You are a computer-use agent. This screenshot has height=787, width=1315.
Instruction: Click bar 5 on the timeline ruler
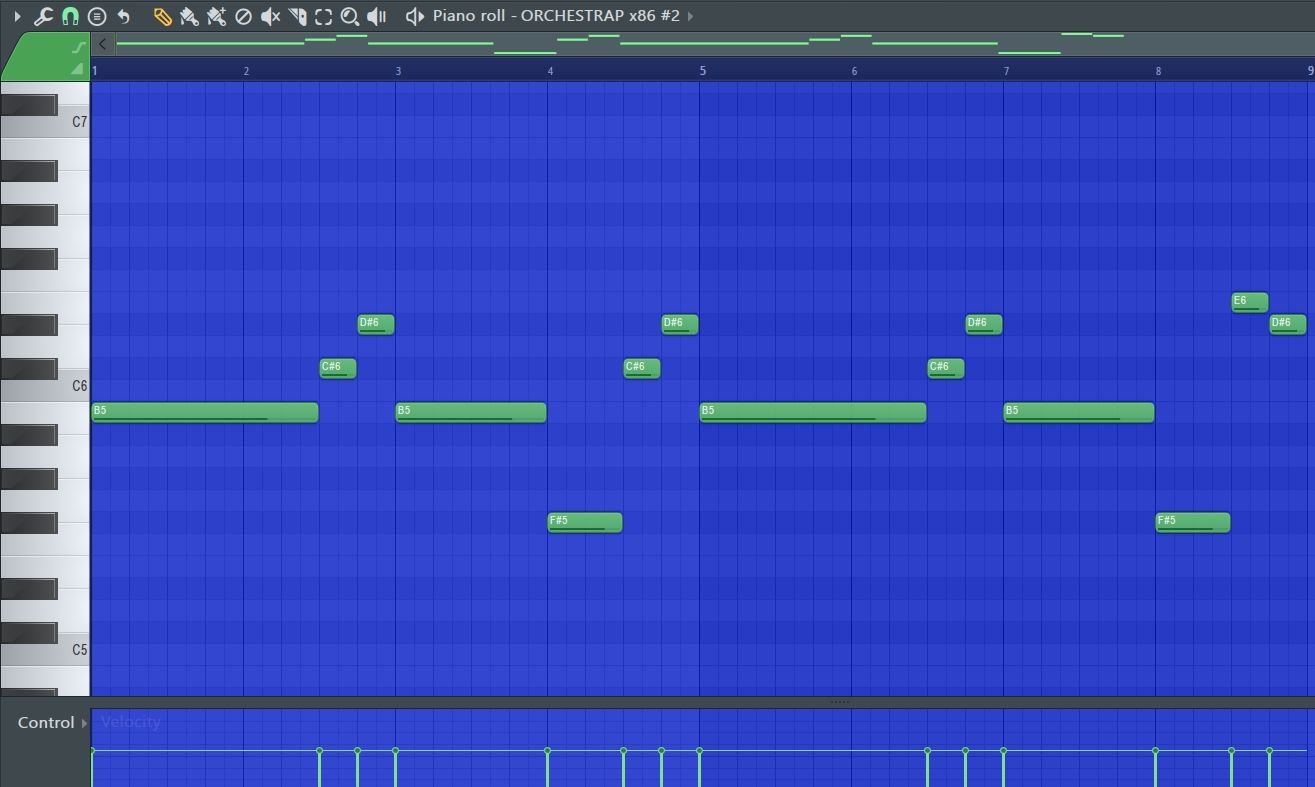click(702, 70)
